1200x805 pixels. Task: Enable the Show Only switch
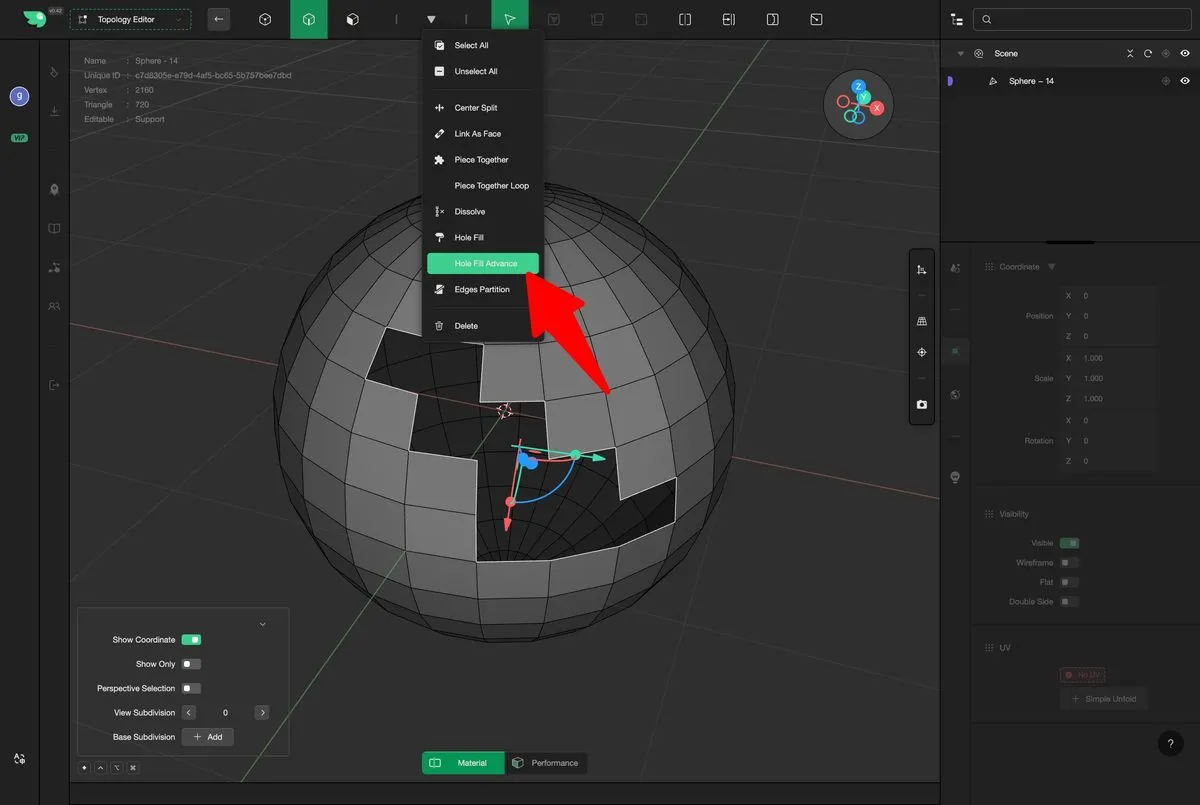pos(191,664)
